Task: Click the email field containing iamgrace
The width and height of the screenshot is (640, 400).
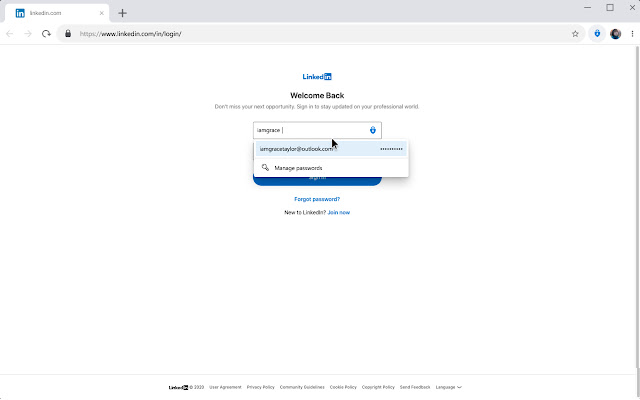Action: (317, 130)
